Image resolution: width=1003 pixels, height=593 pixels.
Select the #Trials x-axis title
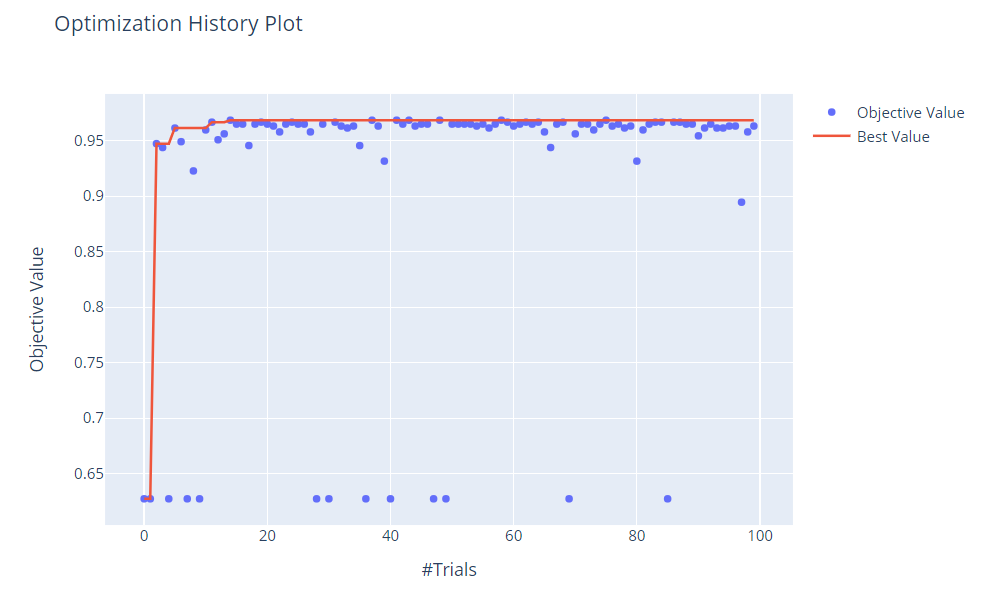tap(449, 570)
